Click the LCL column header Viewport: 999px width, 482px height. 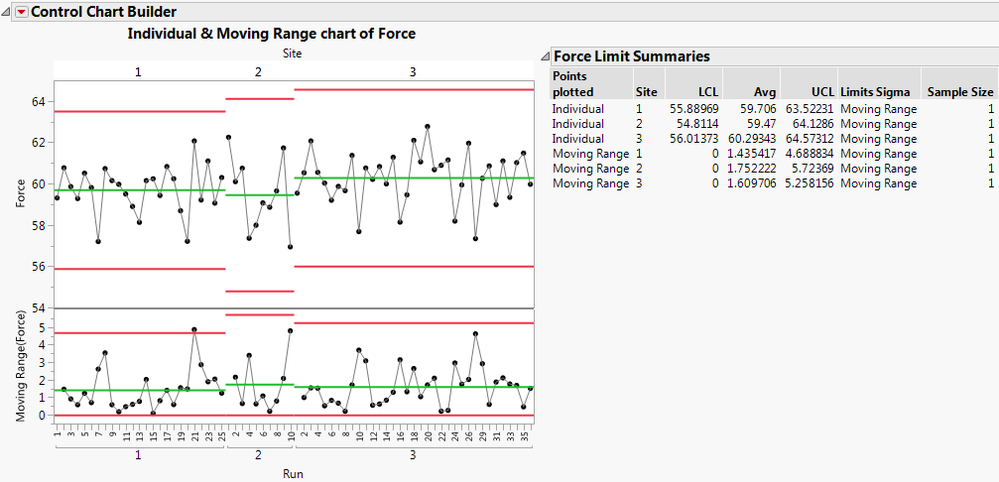[708, 92]
